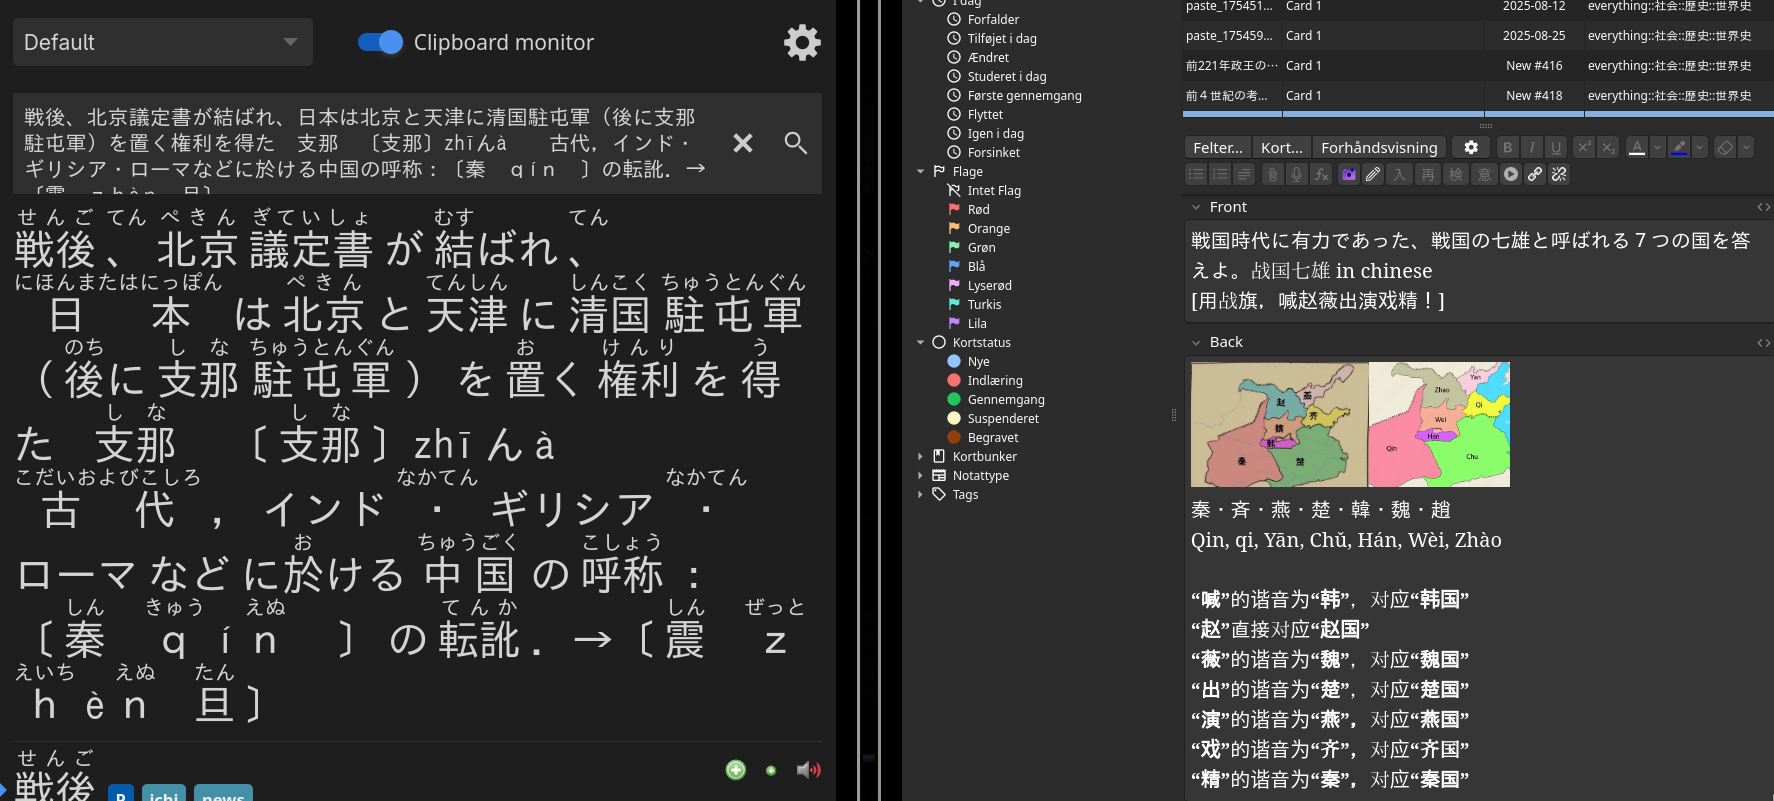This screenshot has width=1774, height=801.
Task: Click the seven states map thumbnail
Action: point(1350,424)
